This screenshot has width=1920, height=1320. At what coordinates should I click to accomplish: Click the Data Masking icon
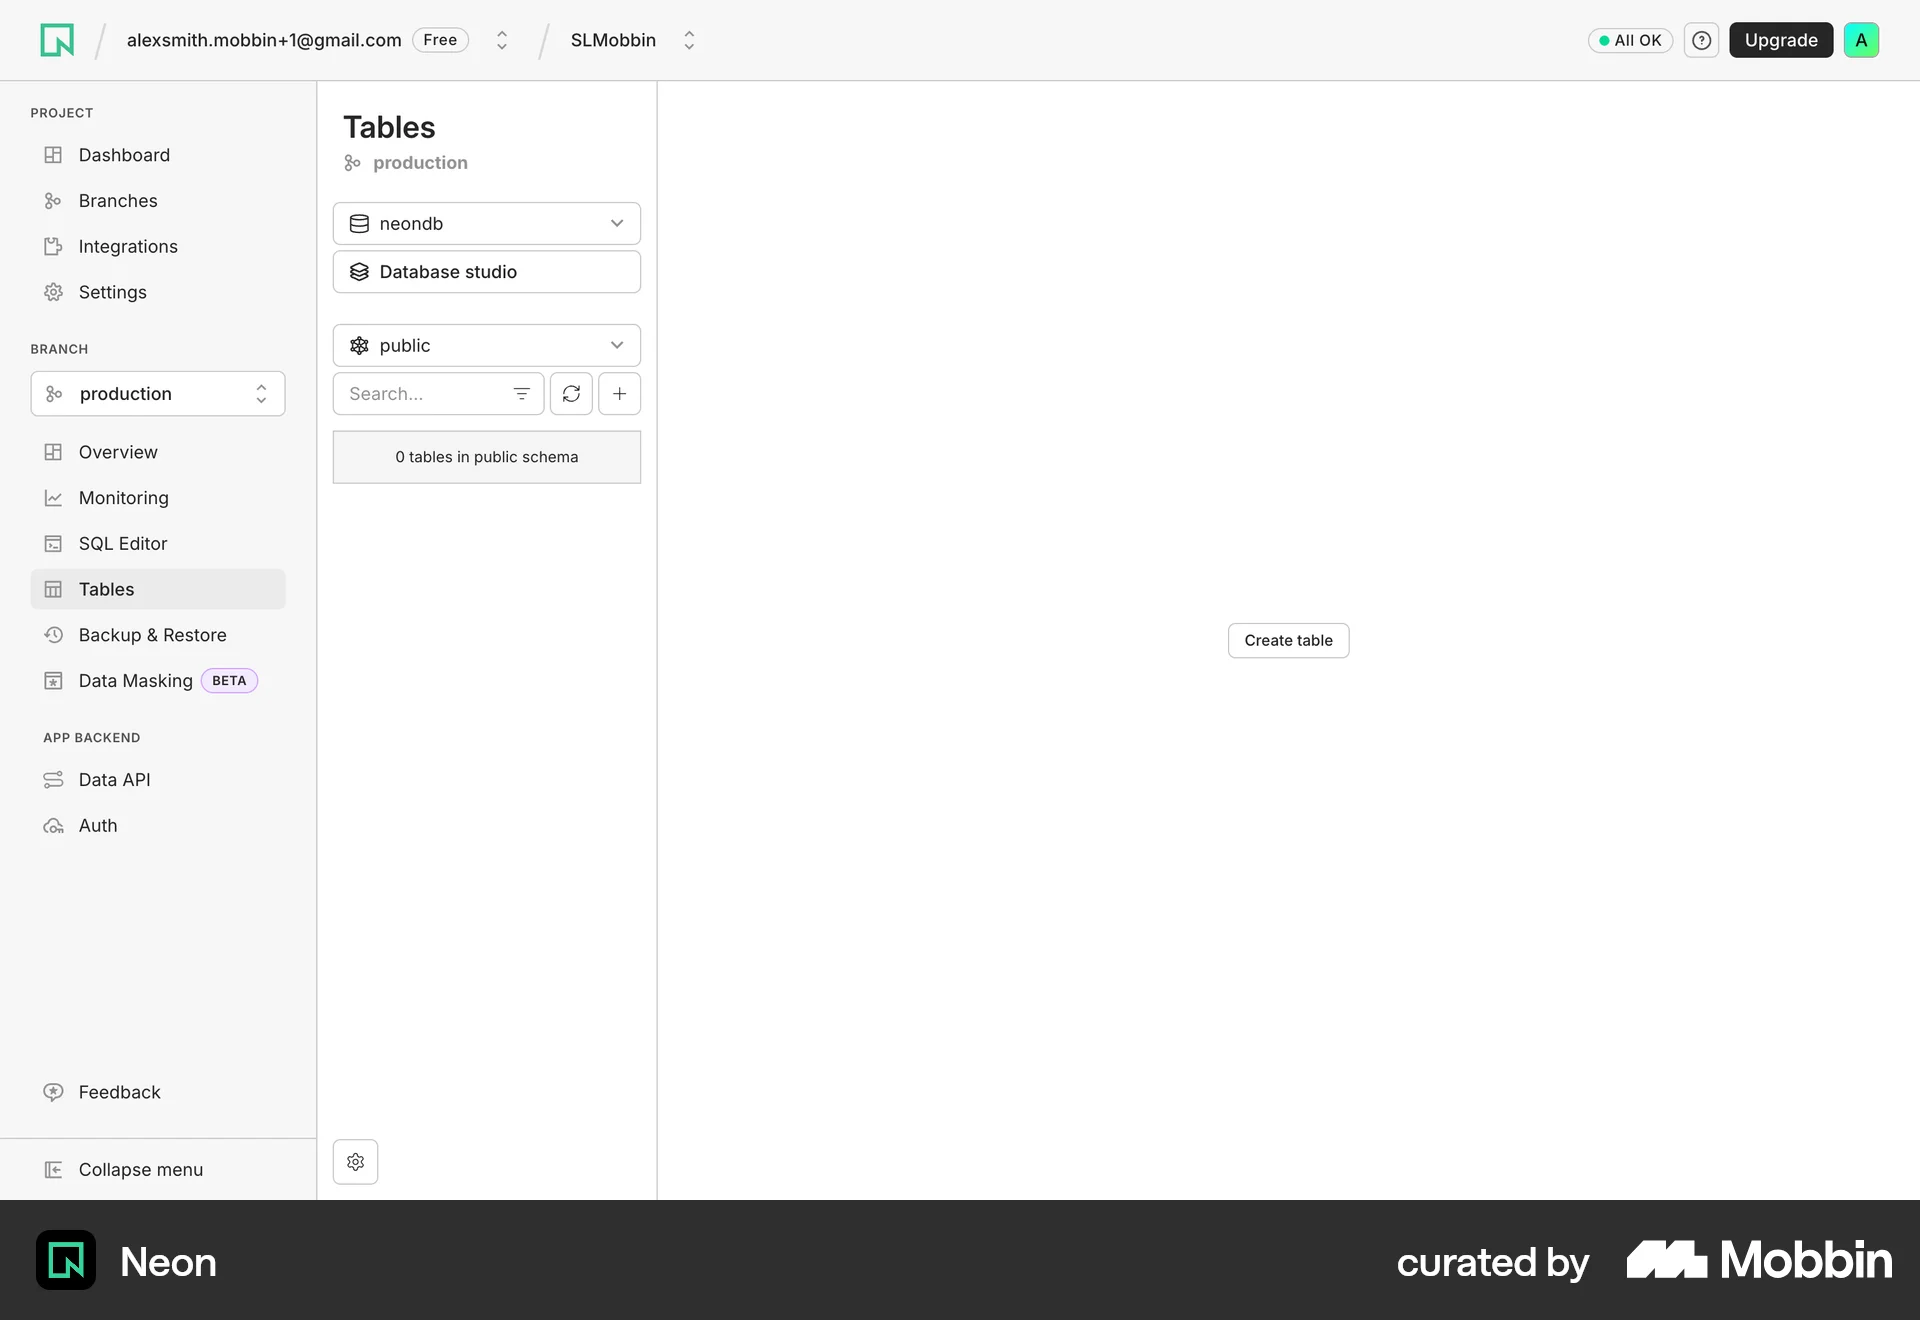pos(53,681)
